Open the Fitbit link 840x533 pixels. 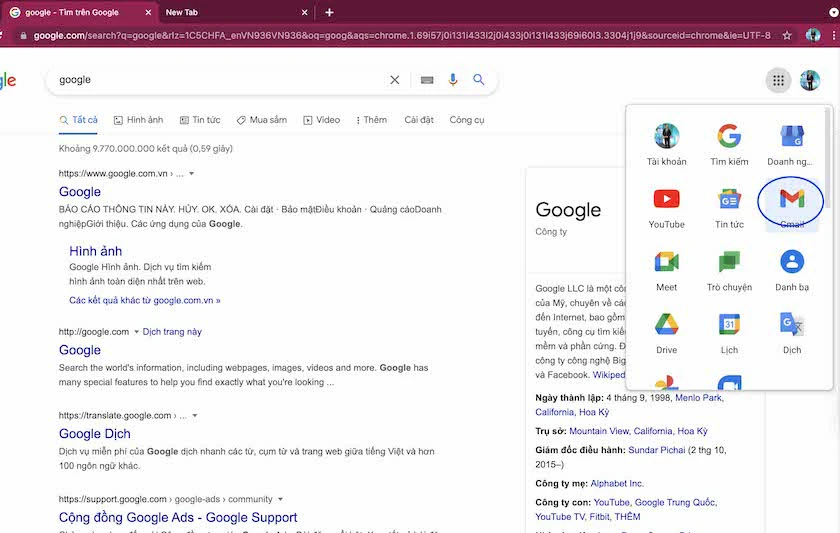point(599,516)
